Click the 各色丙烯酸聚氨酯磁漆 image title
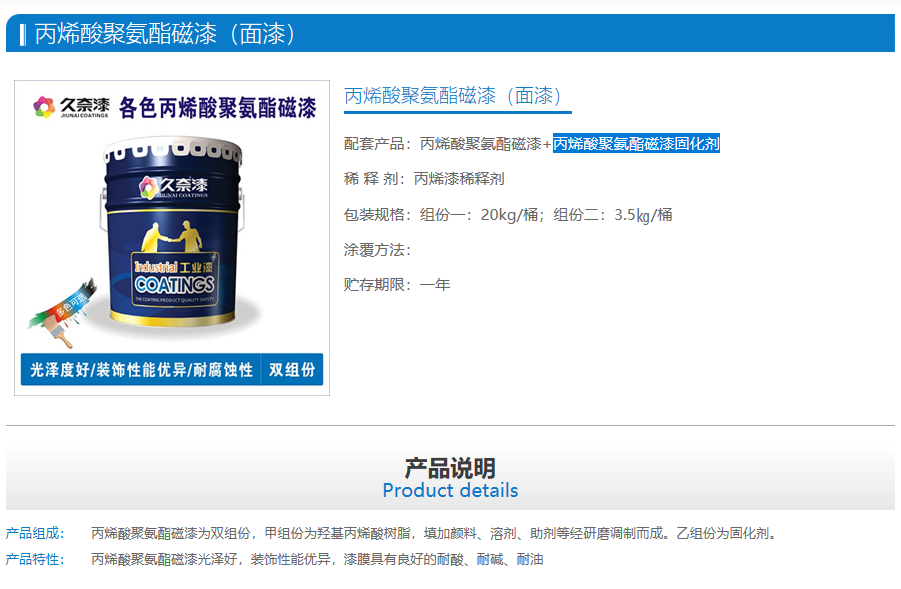The height and width of the screenshot is (589, 901). (x=217, y=107)
